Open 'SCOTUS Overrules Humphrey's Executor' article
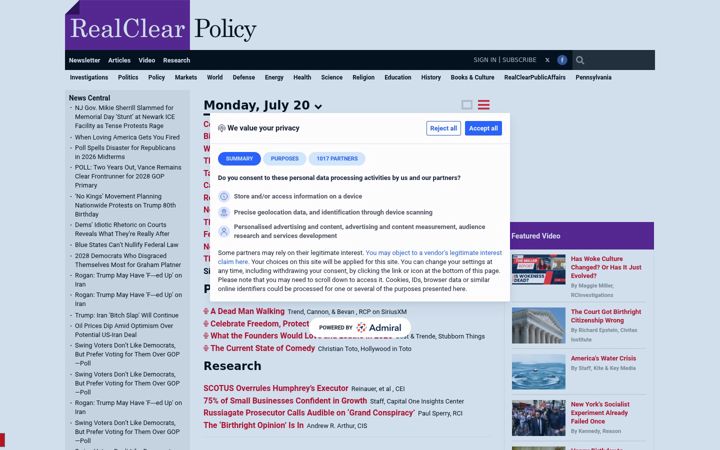This screenshot has width=720, height=450. tap(276, 388)
